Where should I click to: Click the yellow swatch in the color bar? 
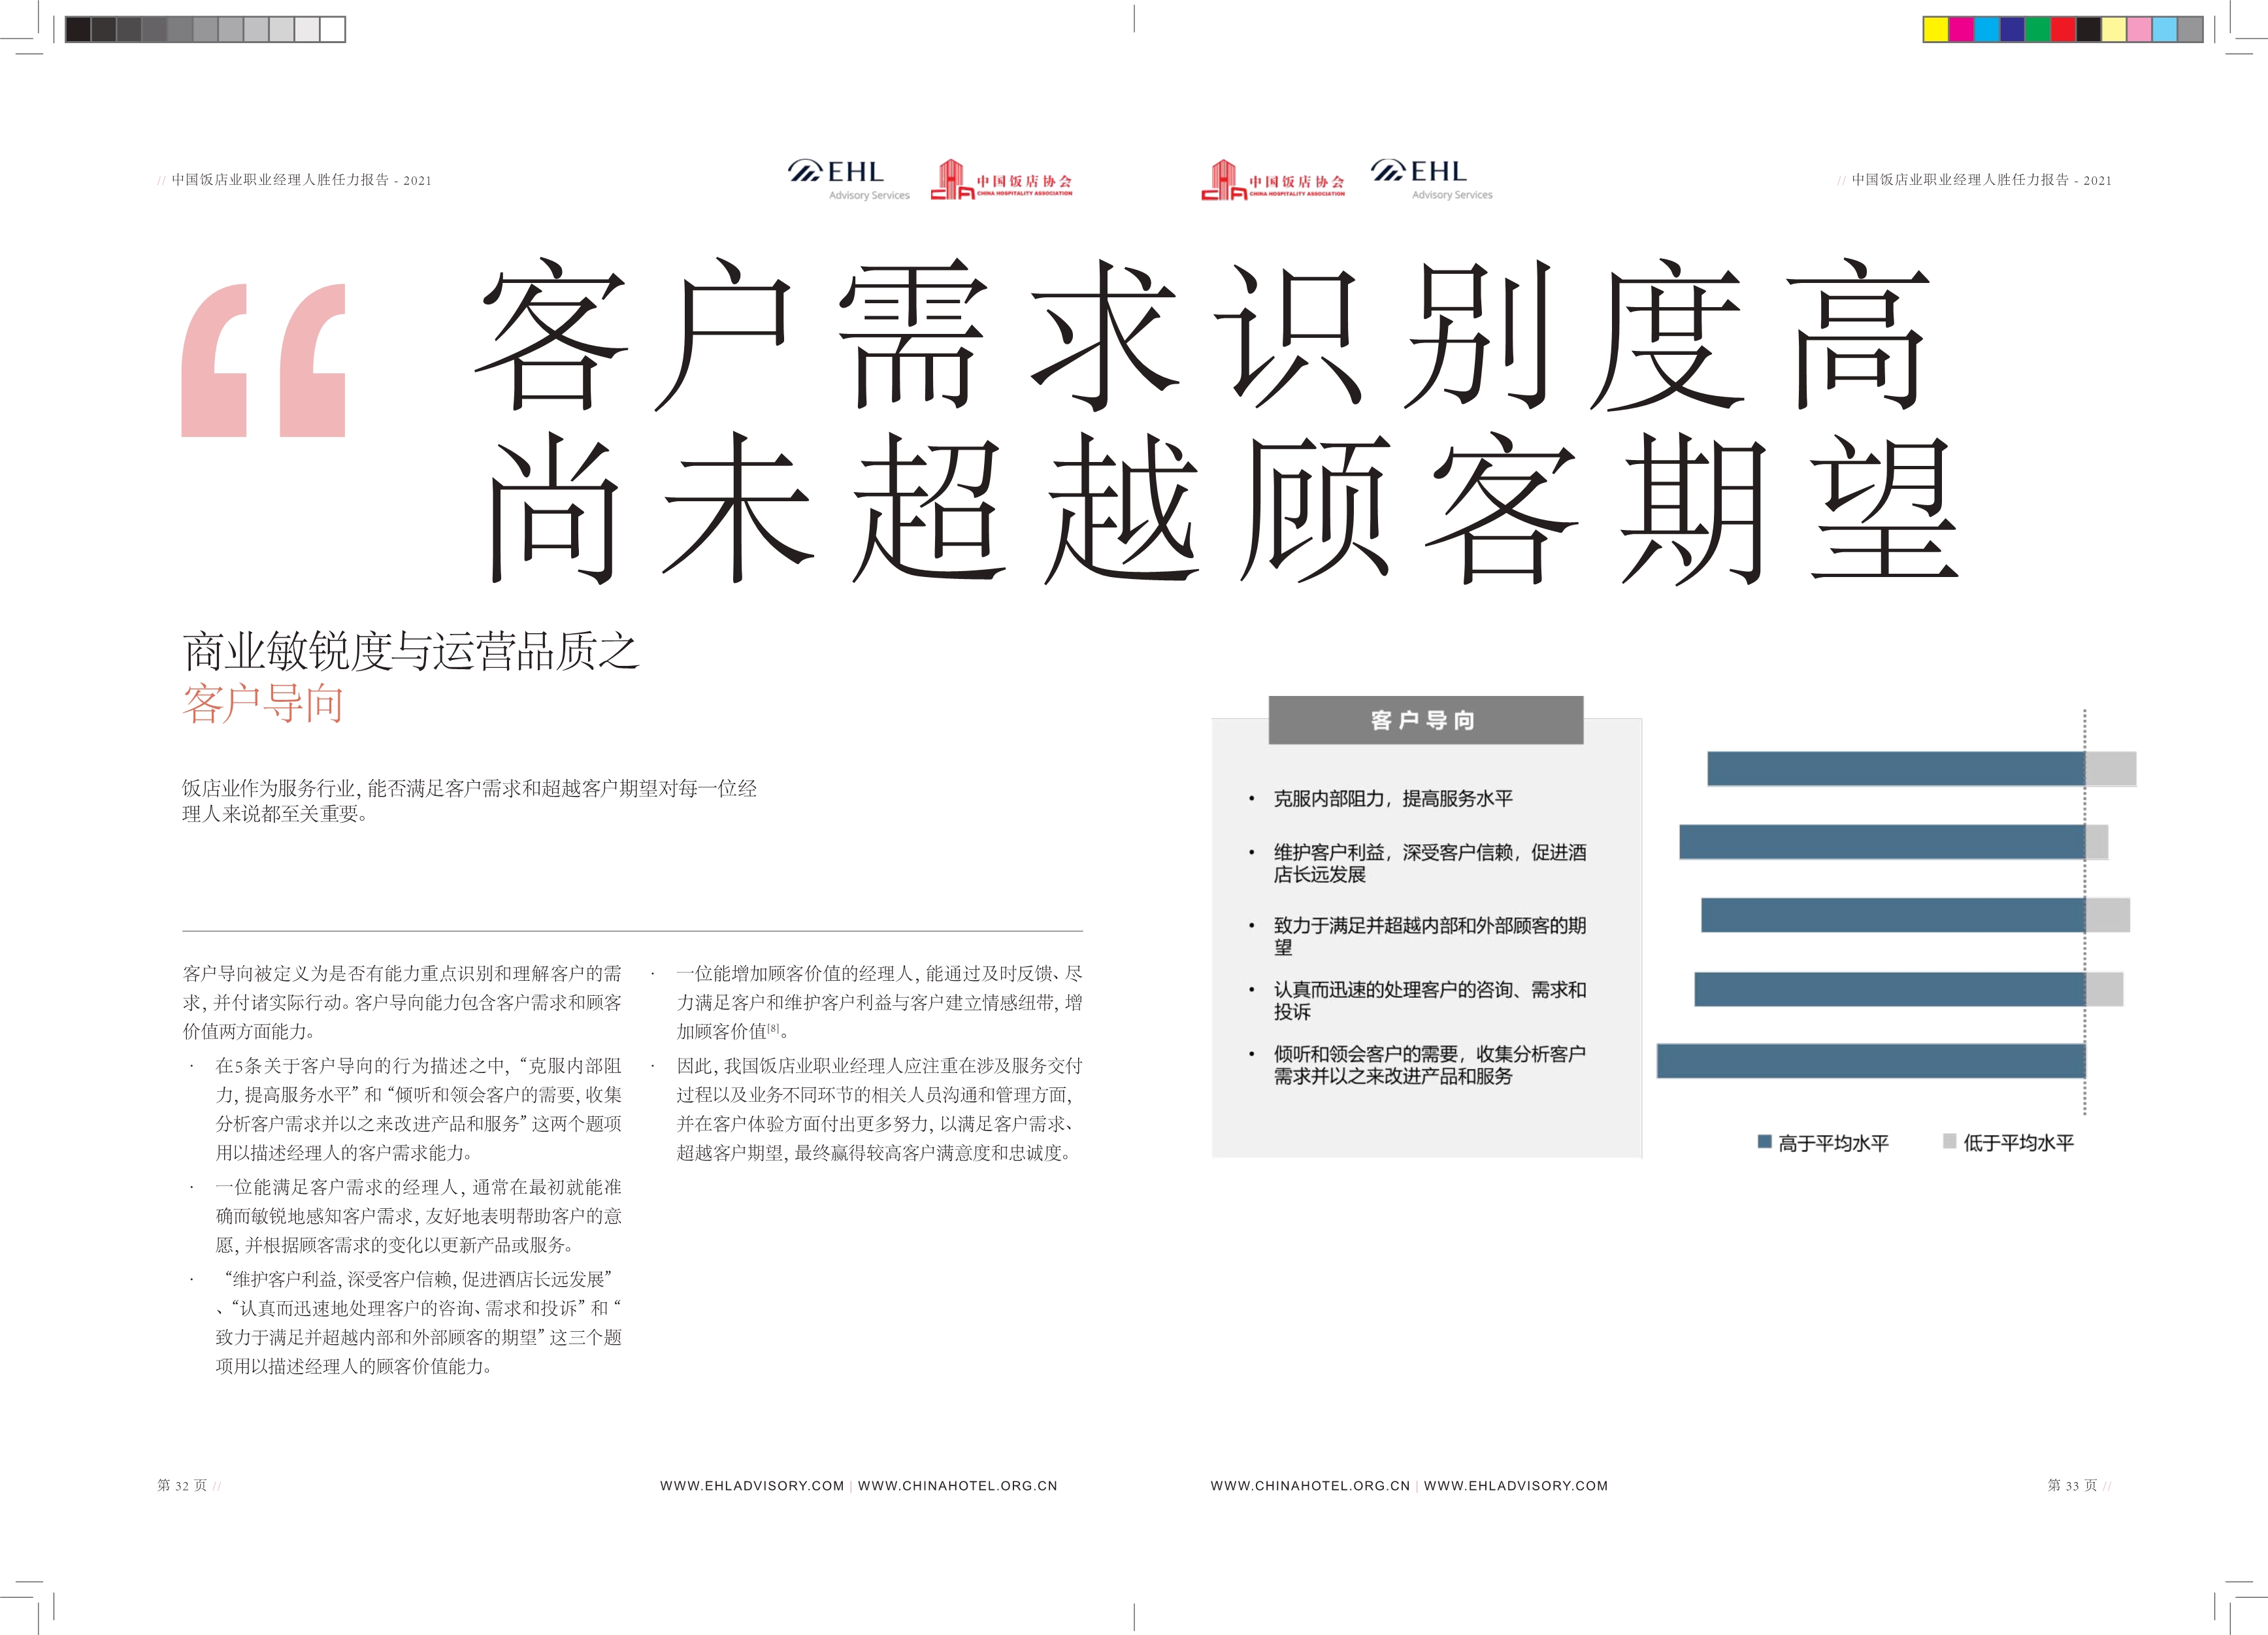click(x=1936, y=30)
